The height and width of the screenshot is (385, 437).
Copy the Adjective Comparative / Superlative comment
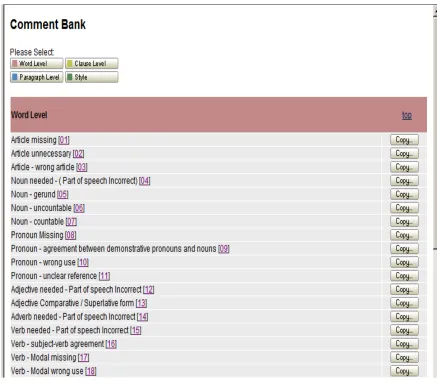[x=404, y=303]
